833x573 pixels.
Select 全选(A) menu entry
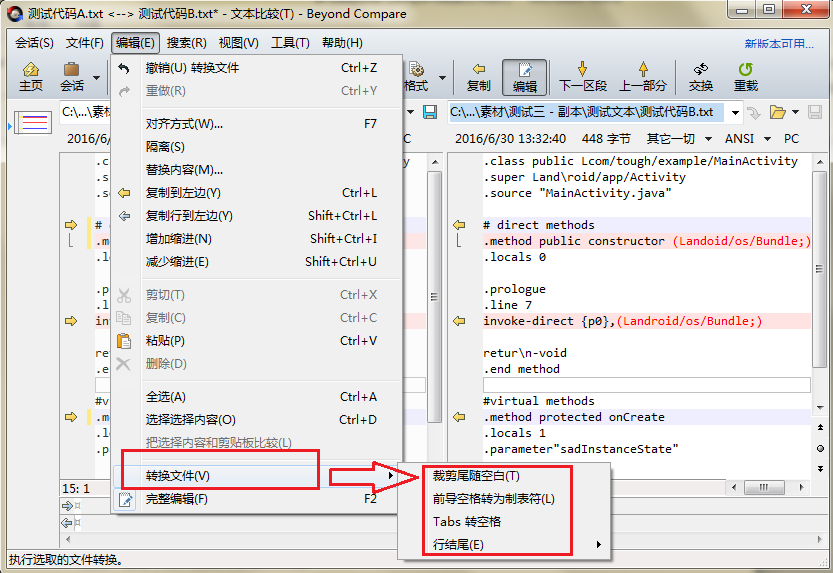(x=257, y=397)
